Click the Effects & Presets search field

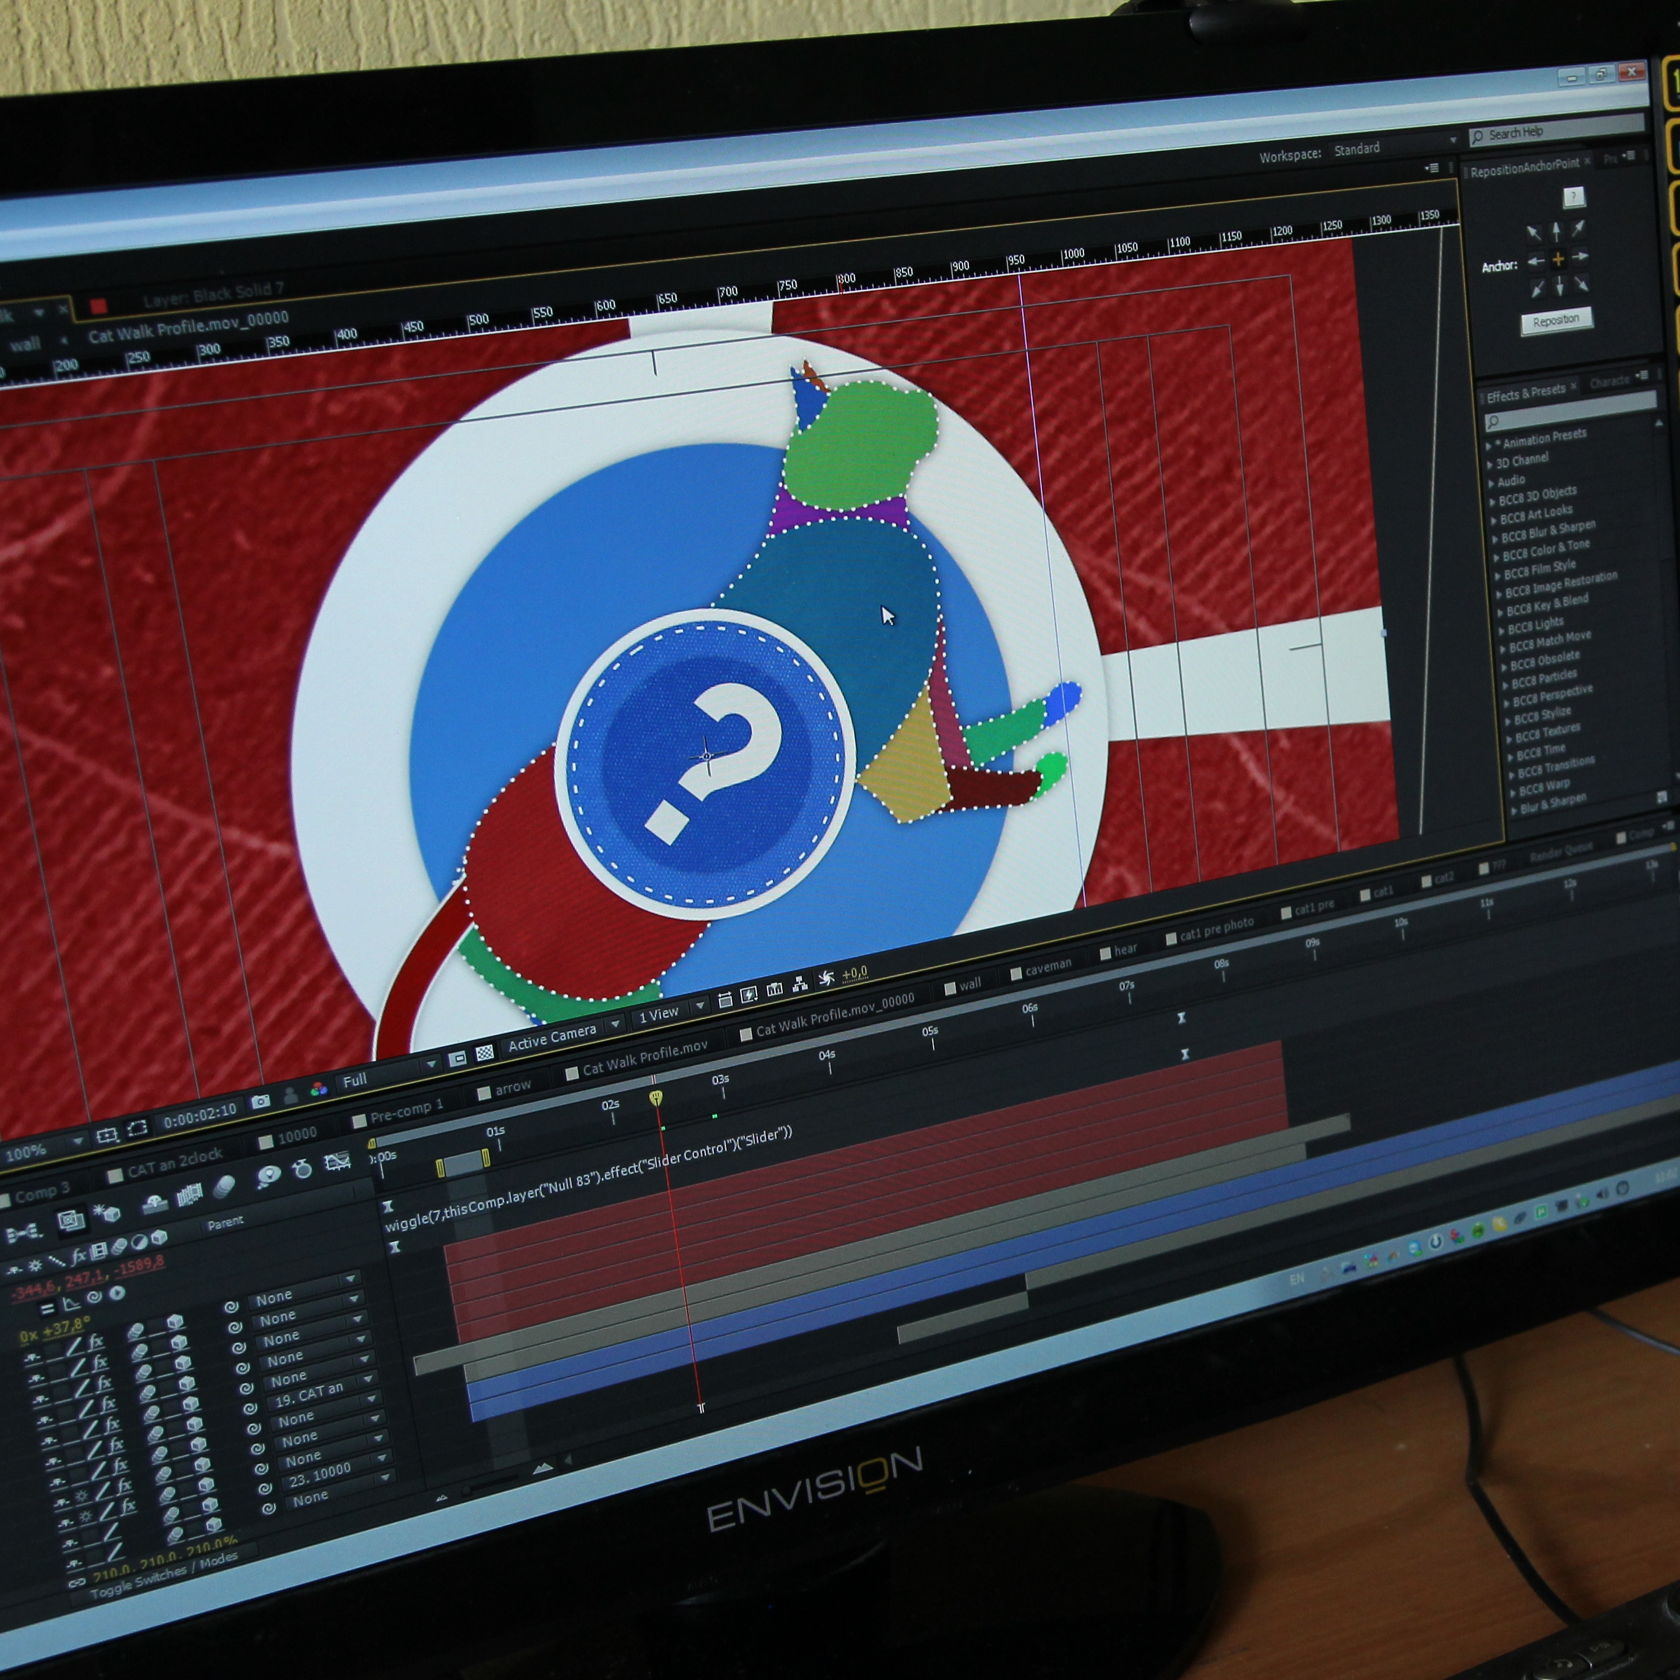[1569, 411]
